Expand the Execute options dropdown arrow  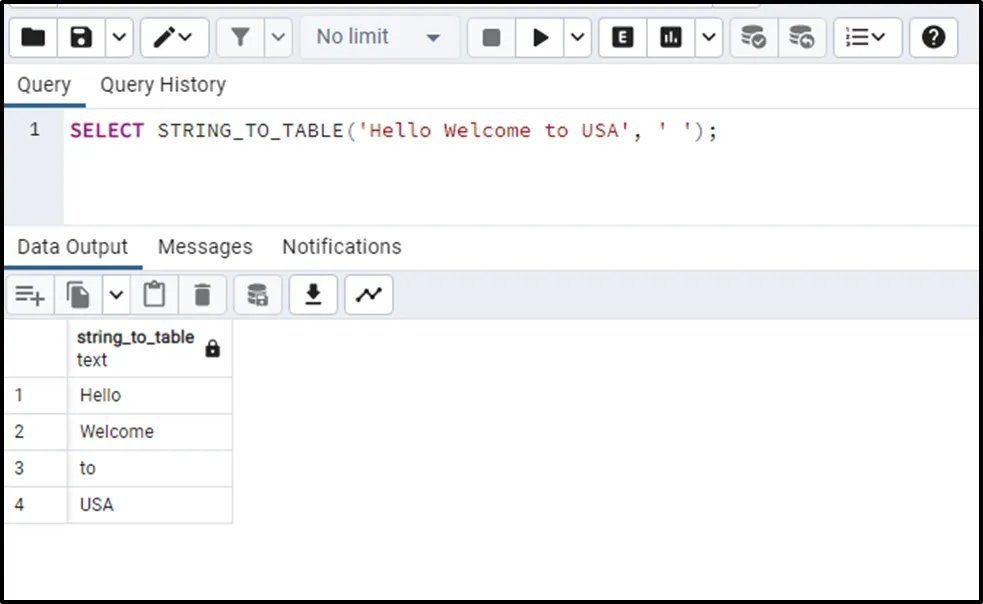coord(578,37)
